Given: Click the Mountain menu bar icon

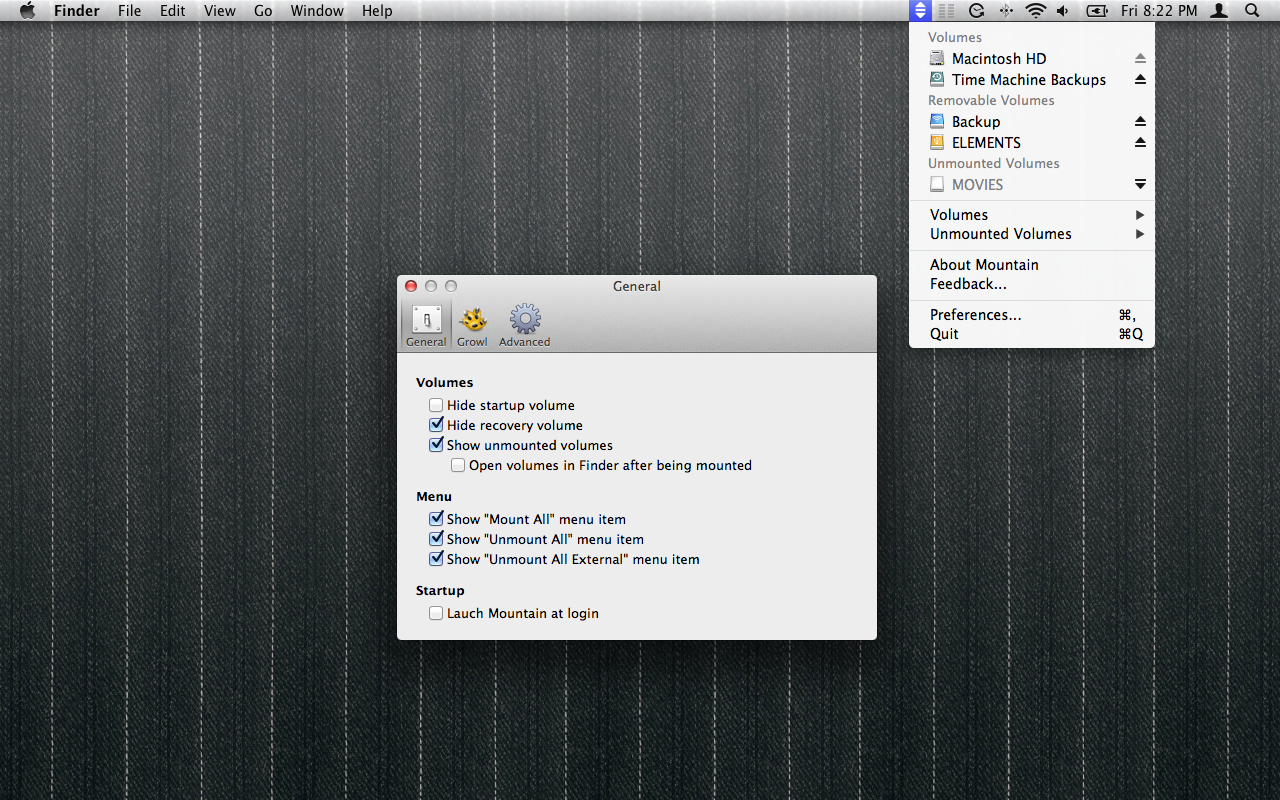Looking at the screenshot, I should pyautogui.click(x=921, y=11).
